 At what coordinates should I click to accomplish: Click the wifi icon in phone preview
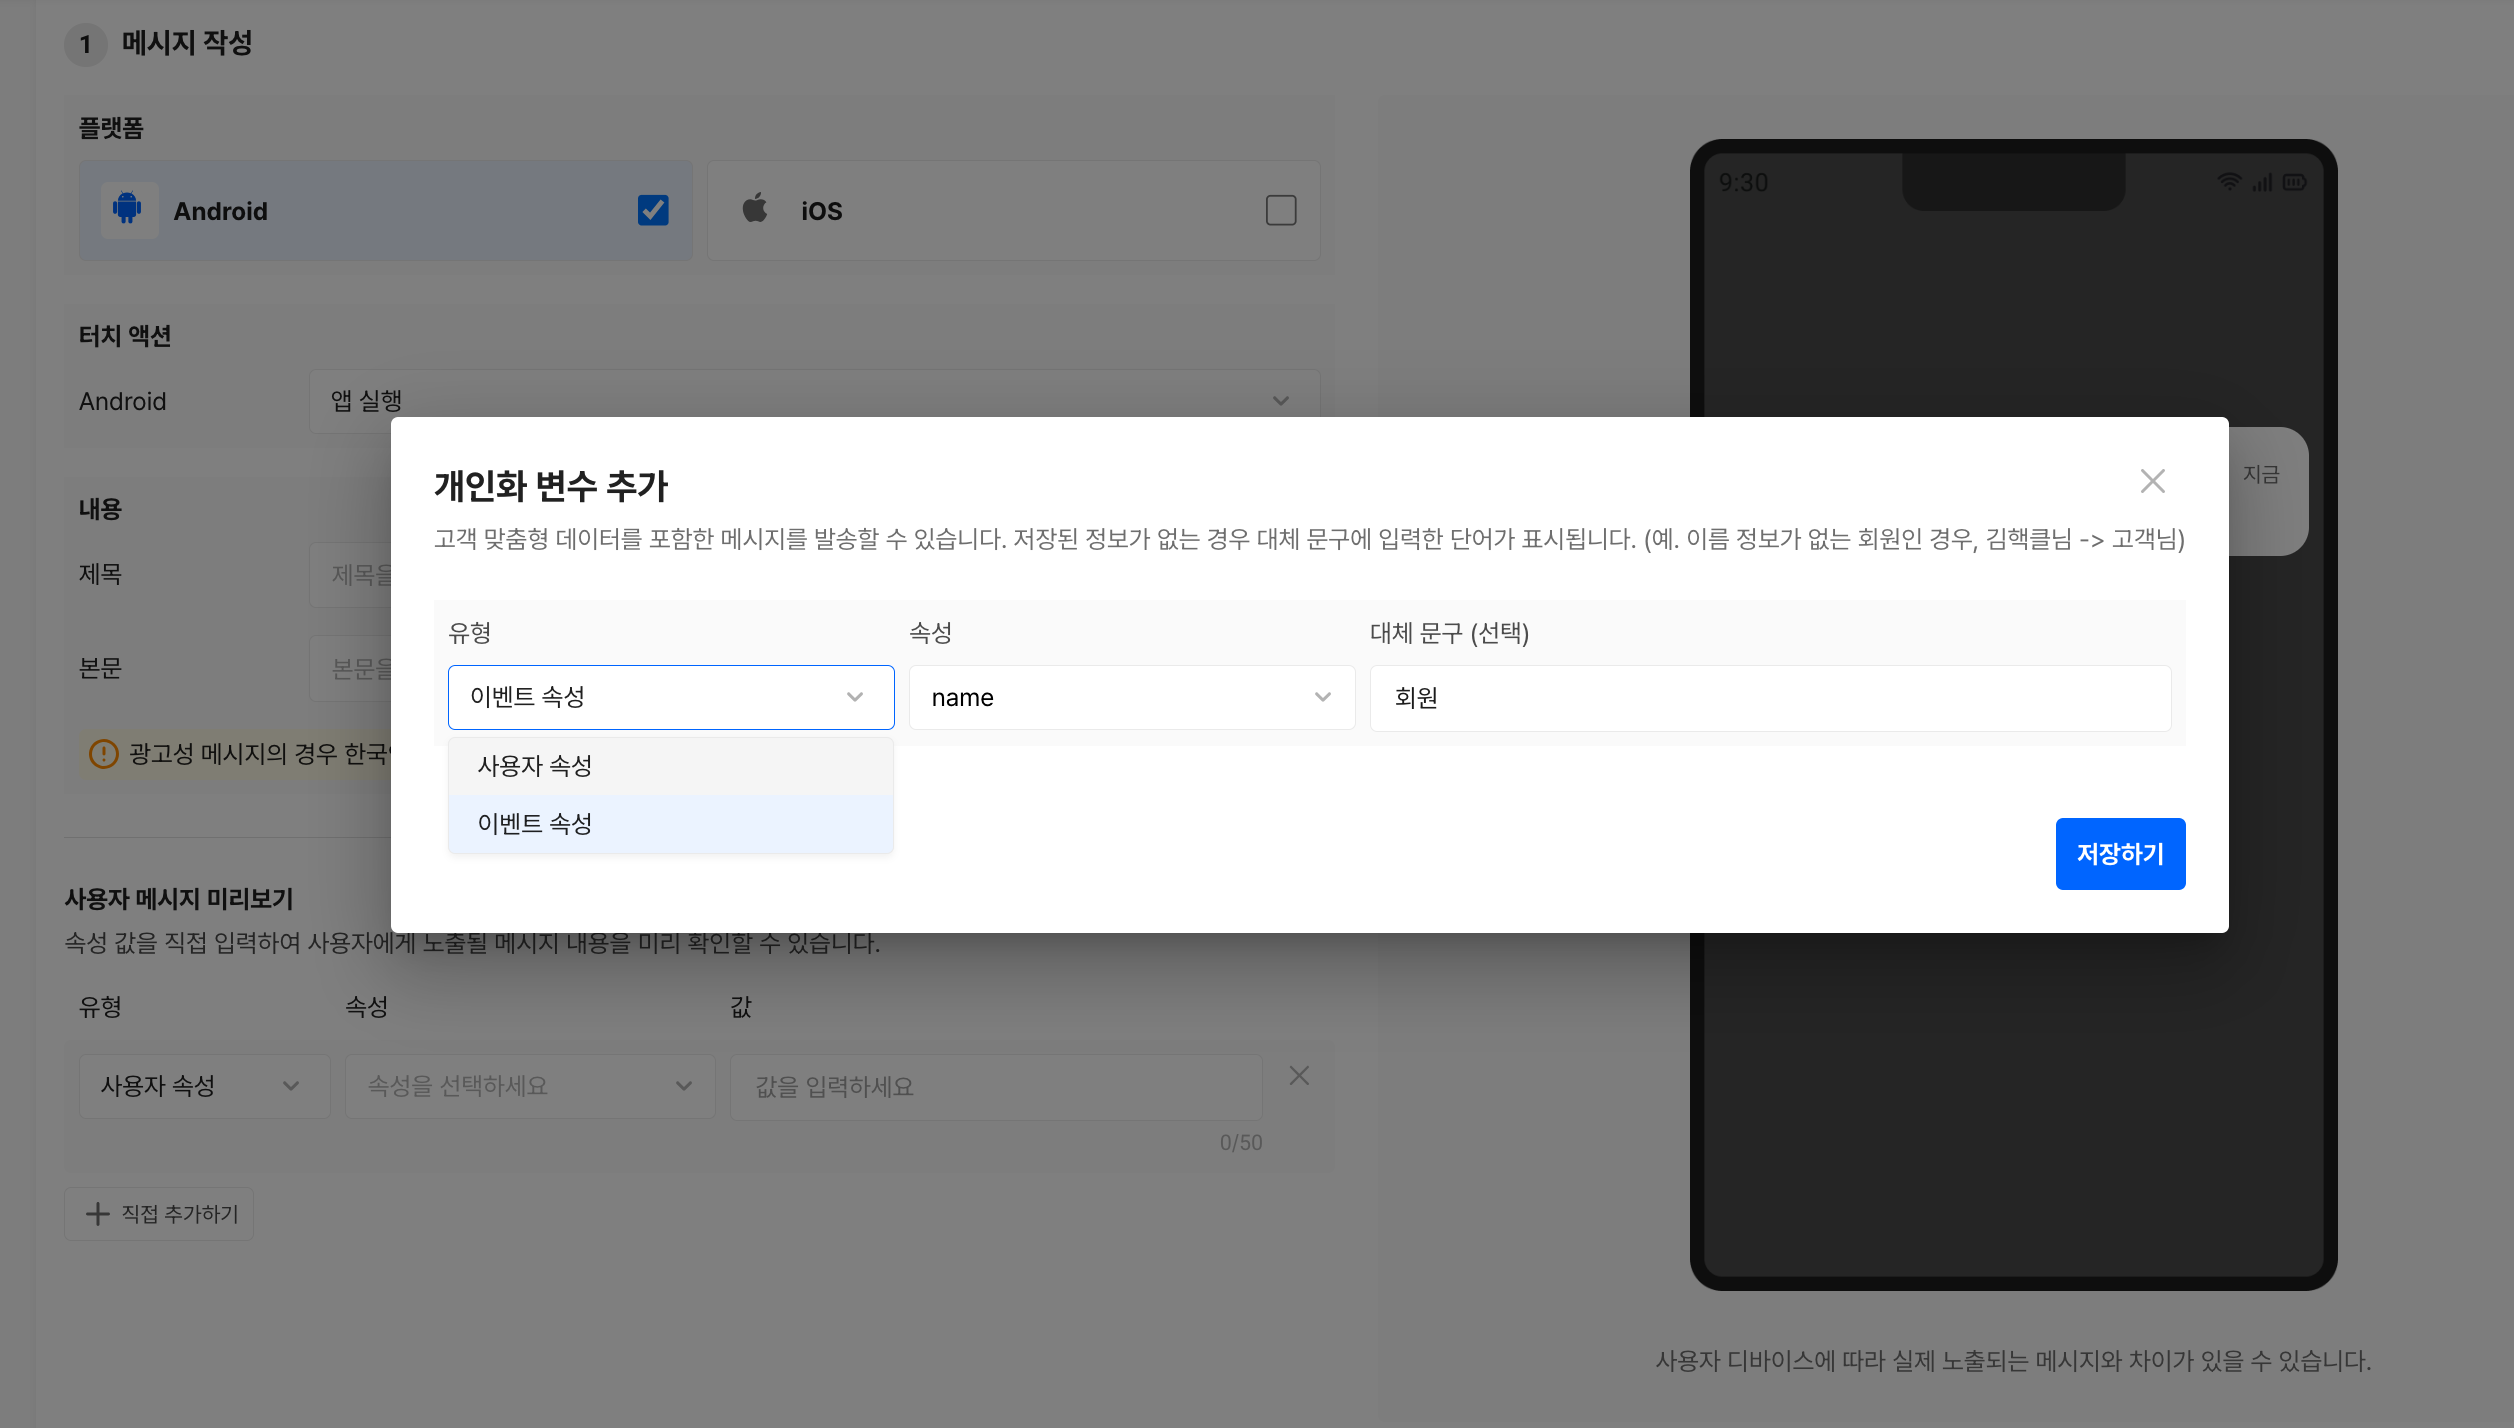(2229, 182)
